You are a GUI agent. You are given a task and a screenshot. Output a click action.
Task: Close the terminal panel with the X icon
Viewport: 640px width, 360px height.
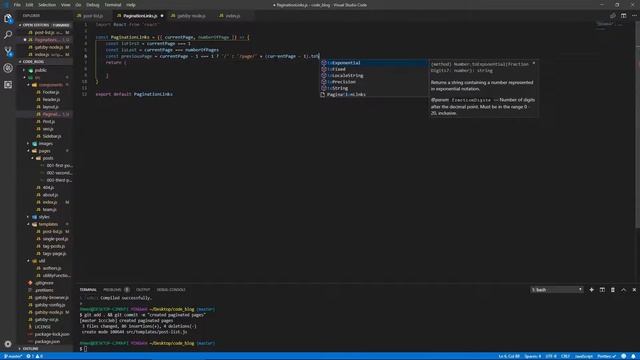tap(634, 290)
